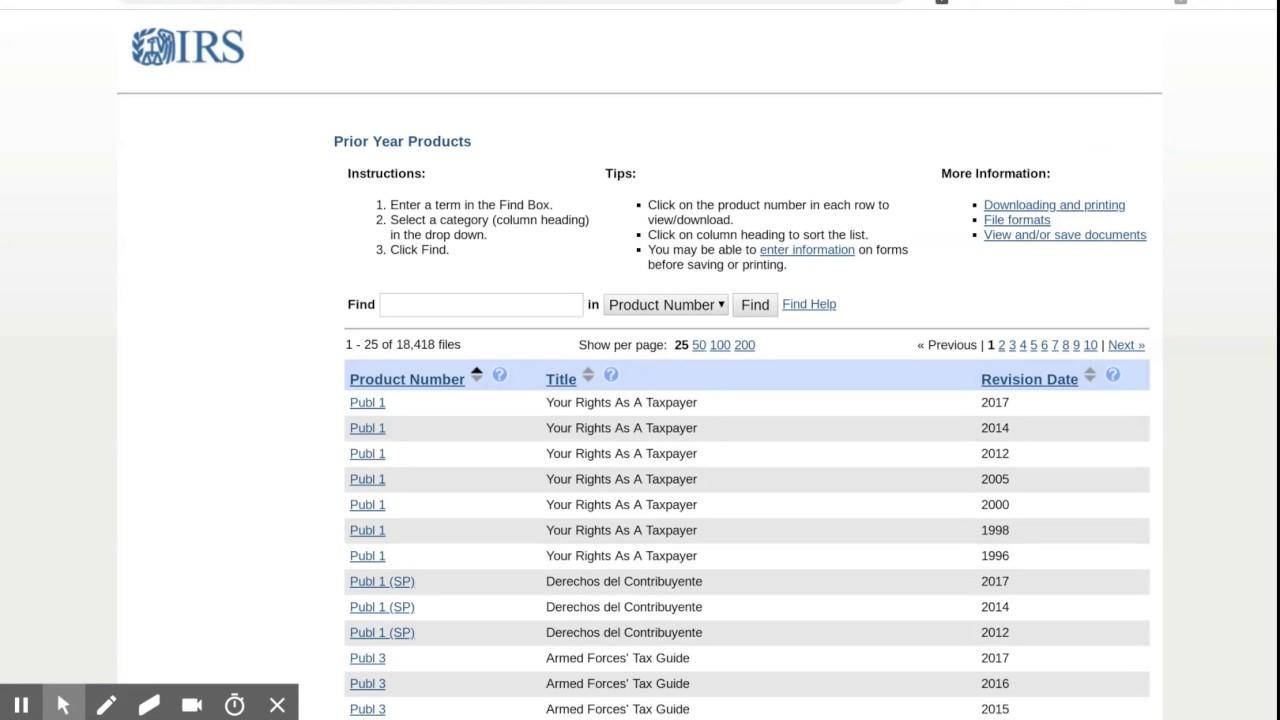This screenshot has width=1280, height=720.
Task: Show 200 files per page
Action: pyautogui.click(x=745, y=345)
